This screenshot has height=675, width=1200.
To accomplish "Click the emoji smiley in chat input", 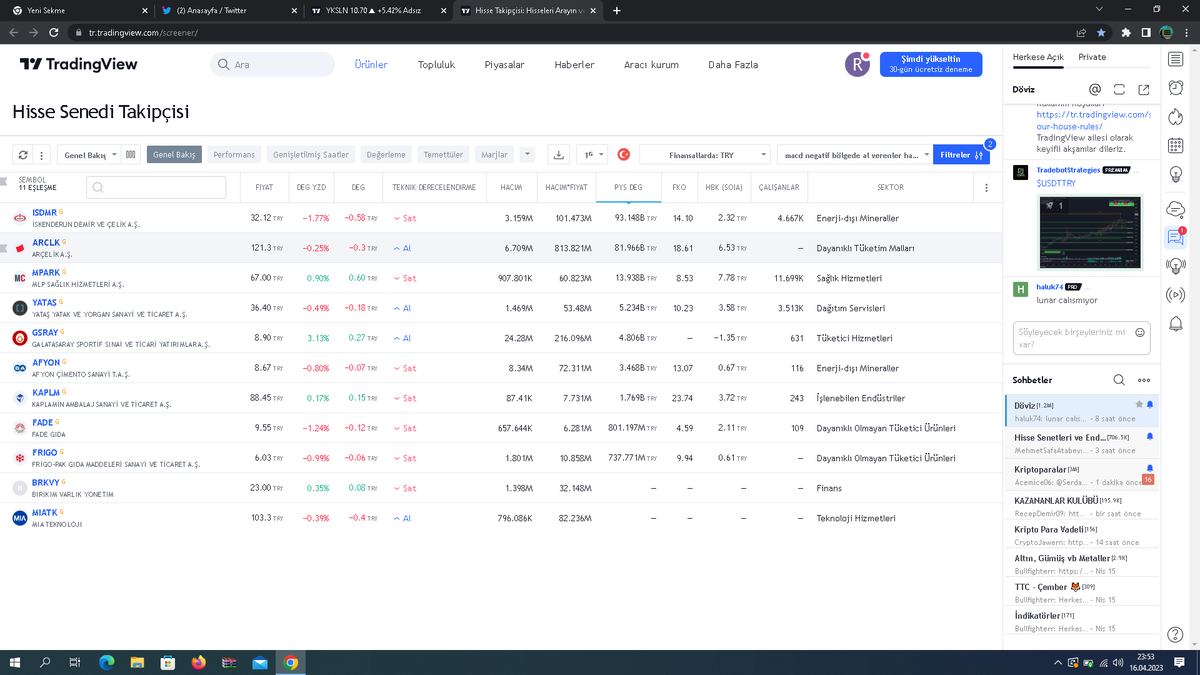I will (1140, 333).
